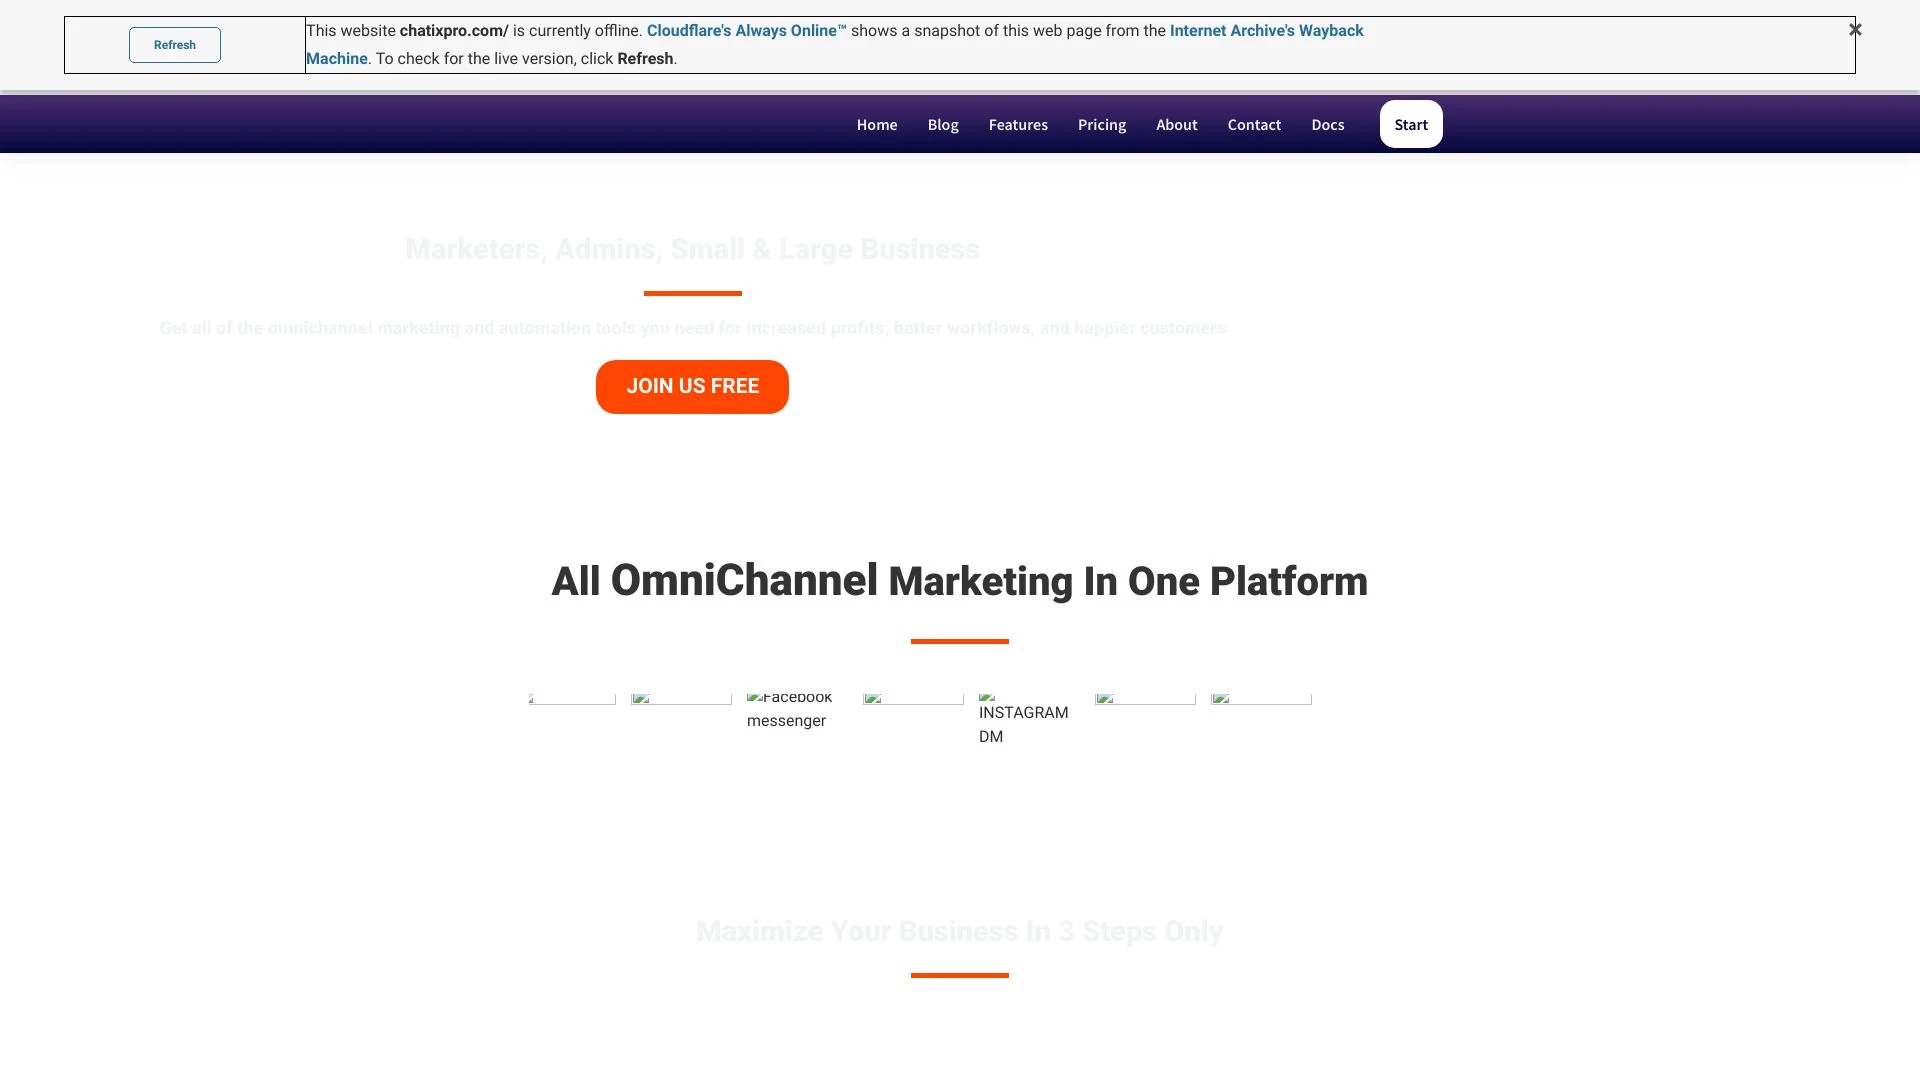Click the channel placeholder right of INSTAGRAM DM
The height and width of the screenshot is (1080, 1920).
1145,700
